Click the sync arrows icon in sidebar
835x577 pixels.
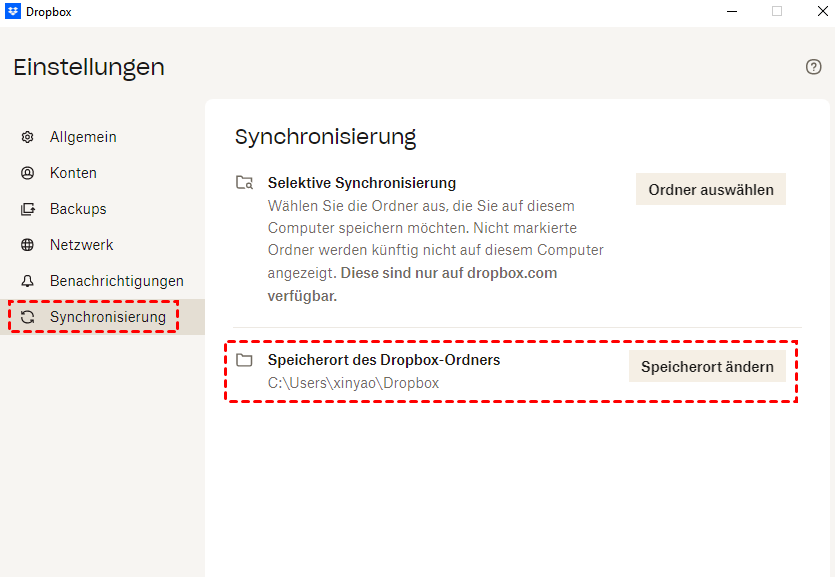point(28,317)
